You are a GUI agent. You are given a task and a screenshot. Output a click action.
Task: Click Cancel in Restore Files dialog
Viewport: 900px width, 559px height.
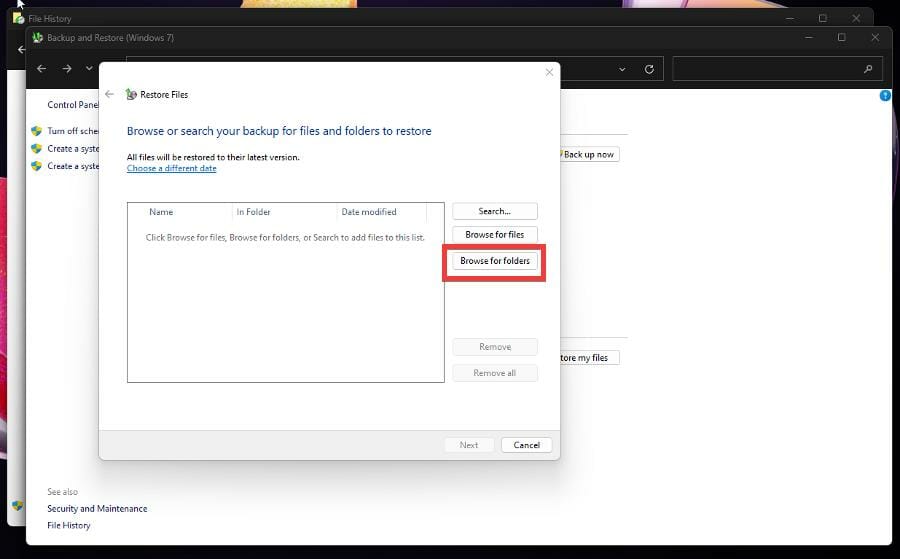click(x=526, y=445)
